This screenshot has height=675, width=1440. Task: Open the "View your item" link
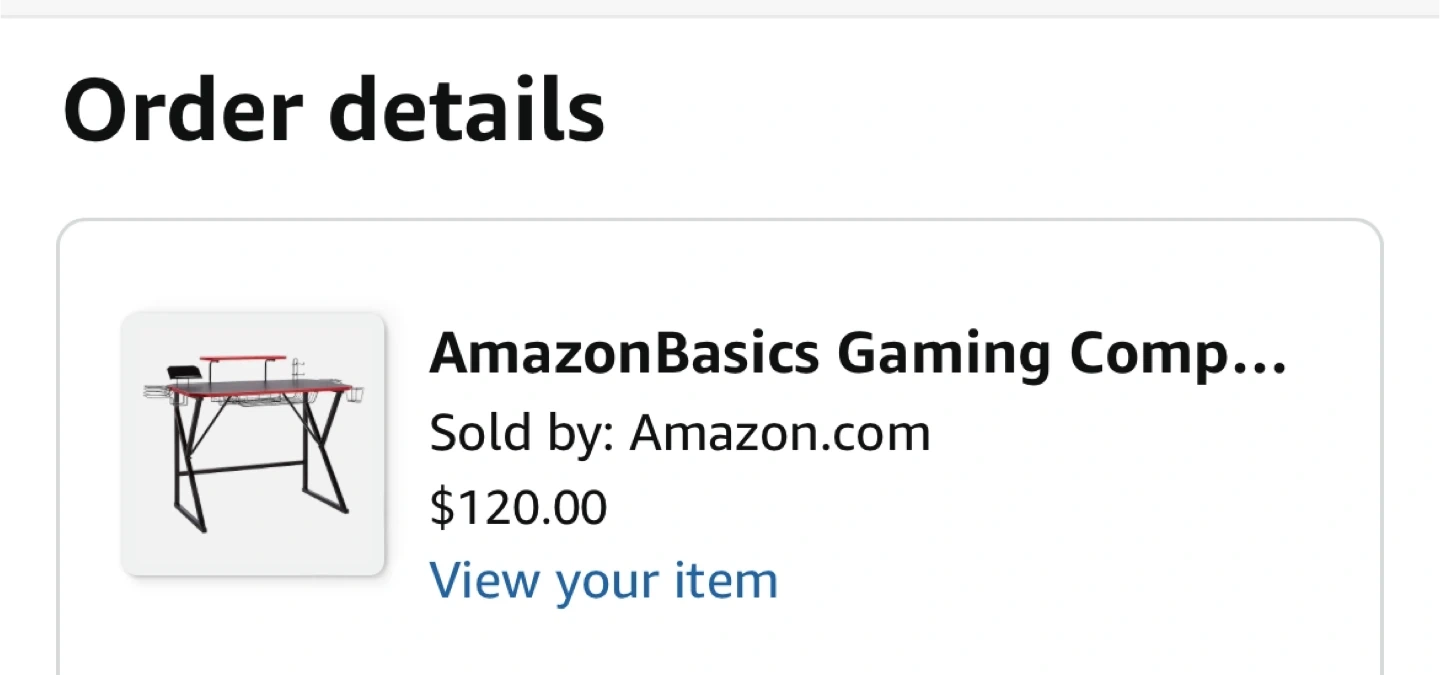point(603,580)
